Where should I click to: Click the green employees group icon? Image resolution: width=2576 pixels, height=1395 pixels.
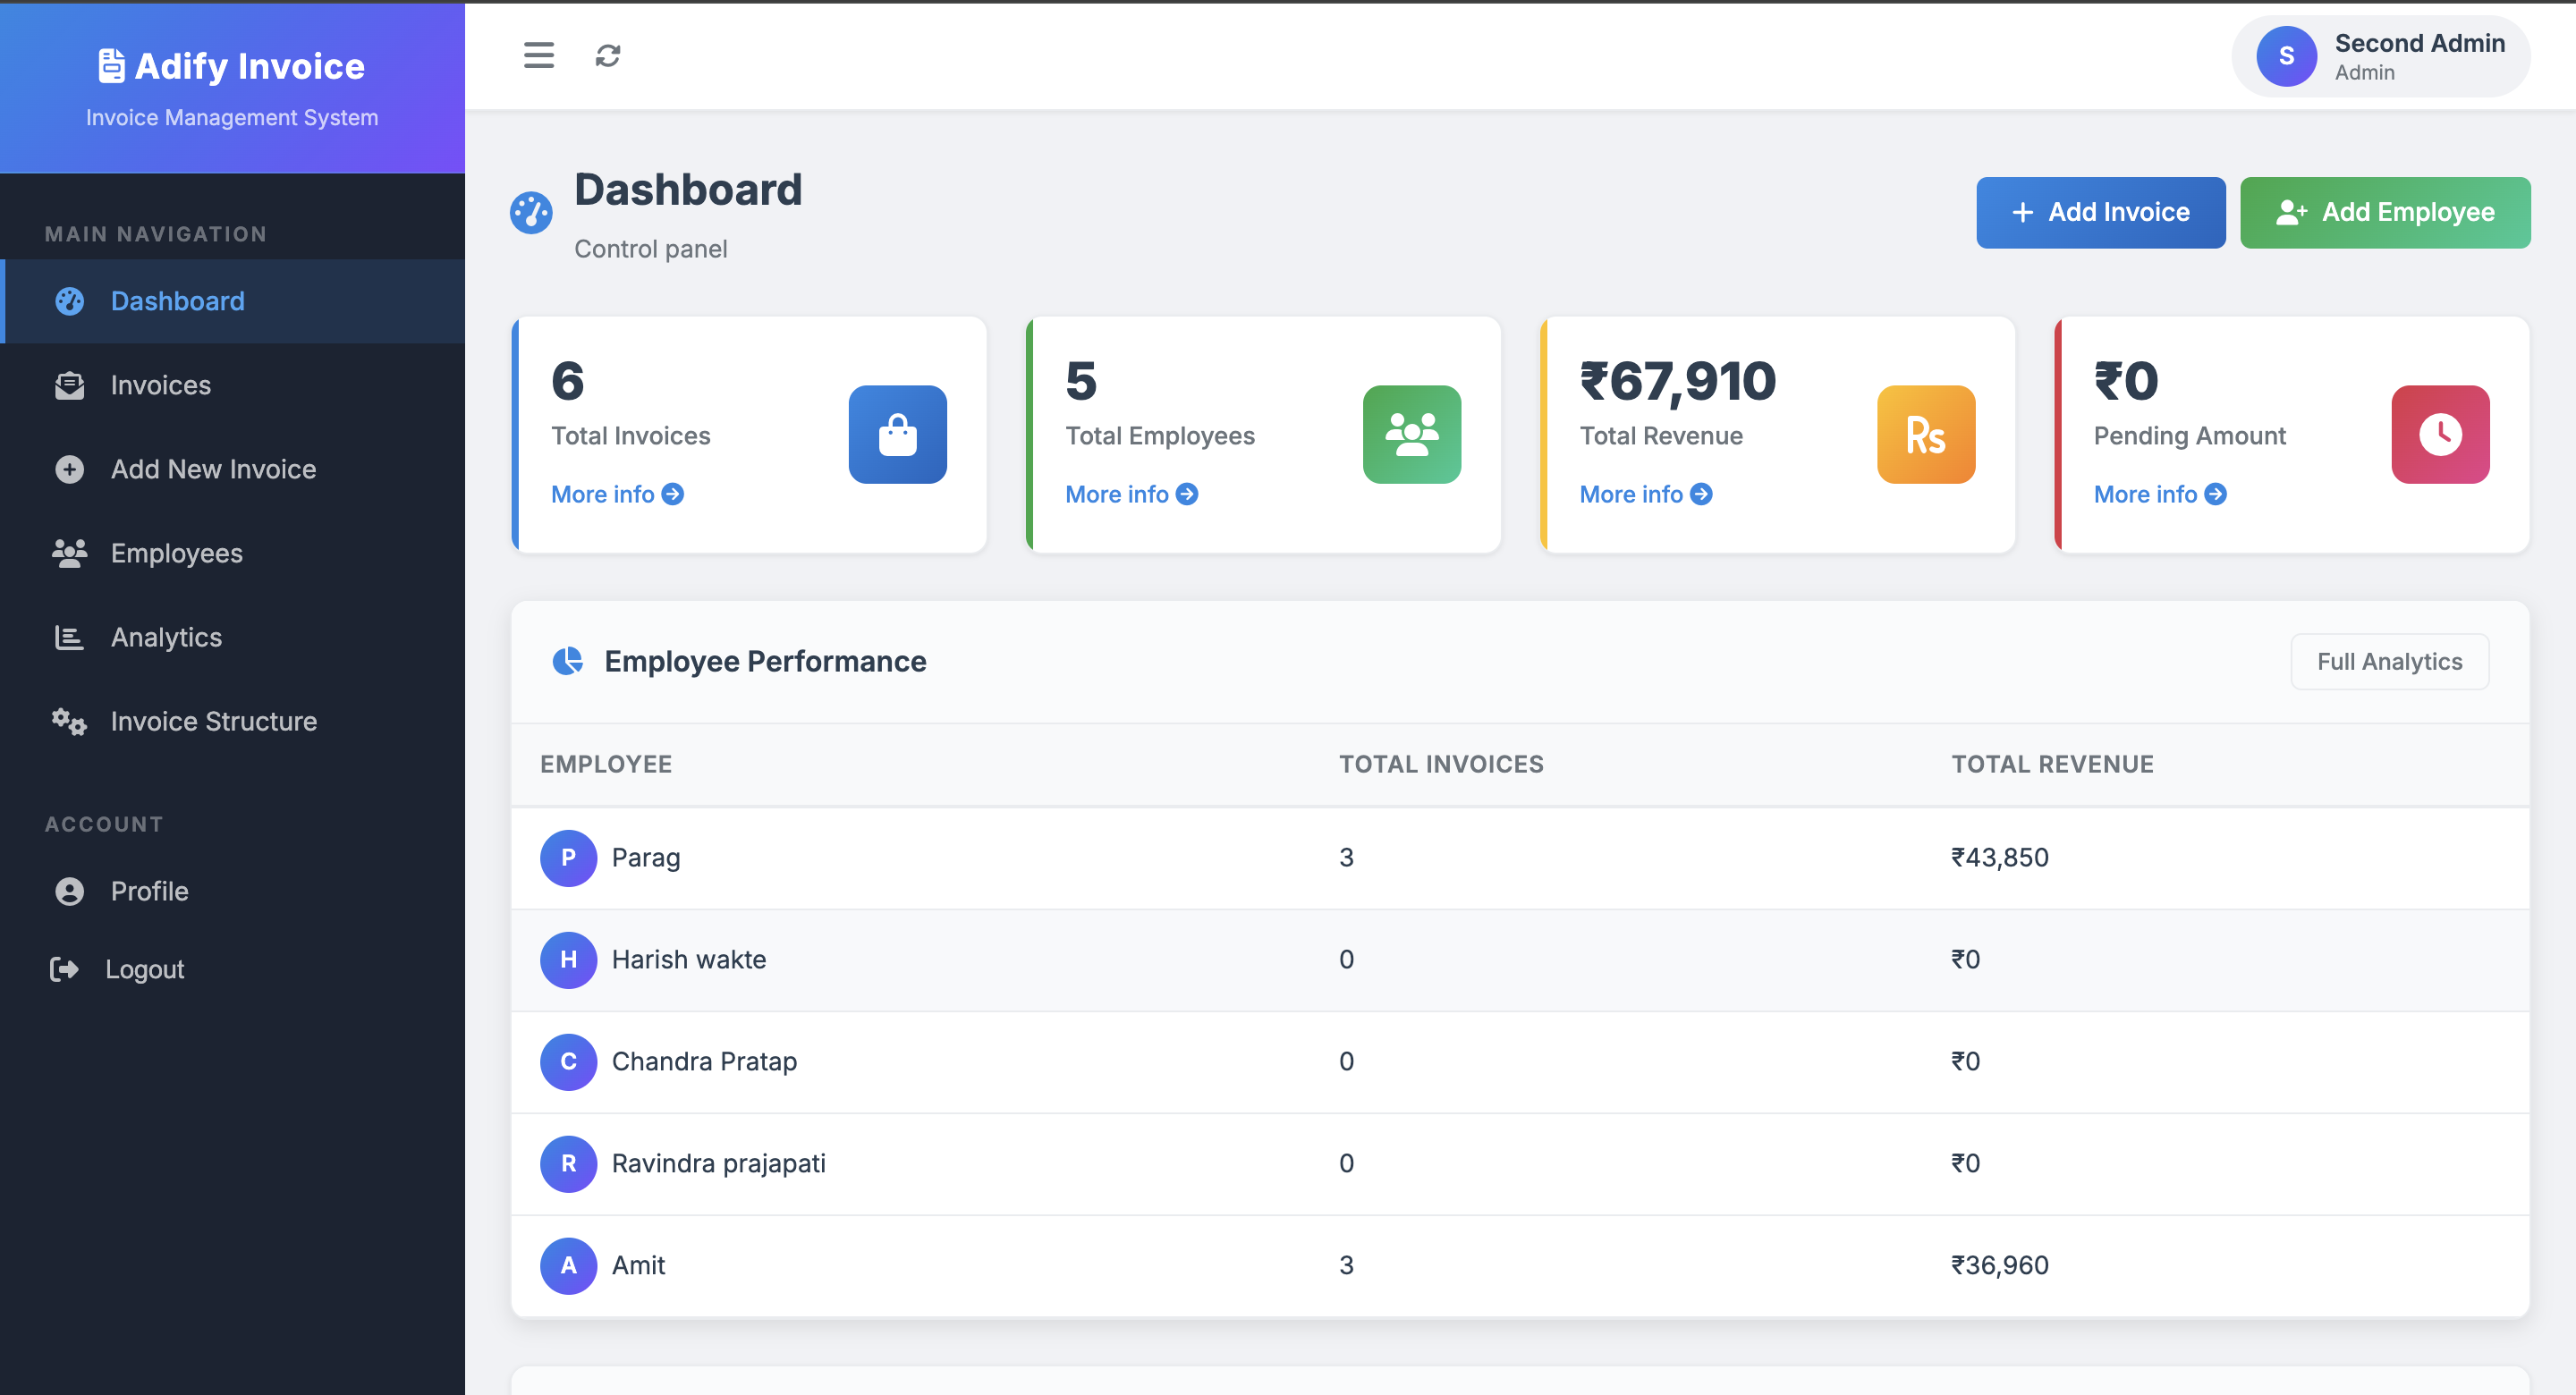click(1411, 434)
